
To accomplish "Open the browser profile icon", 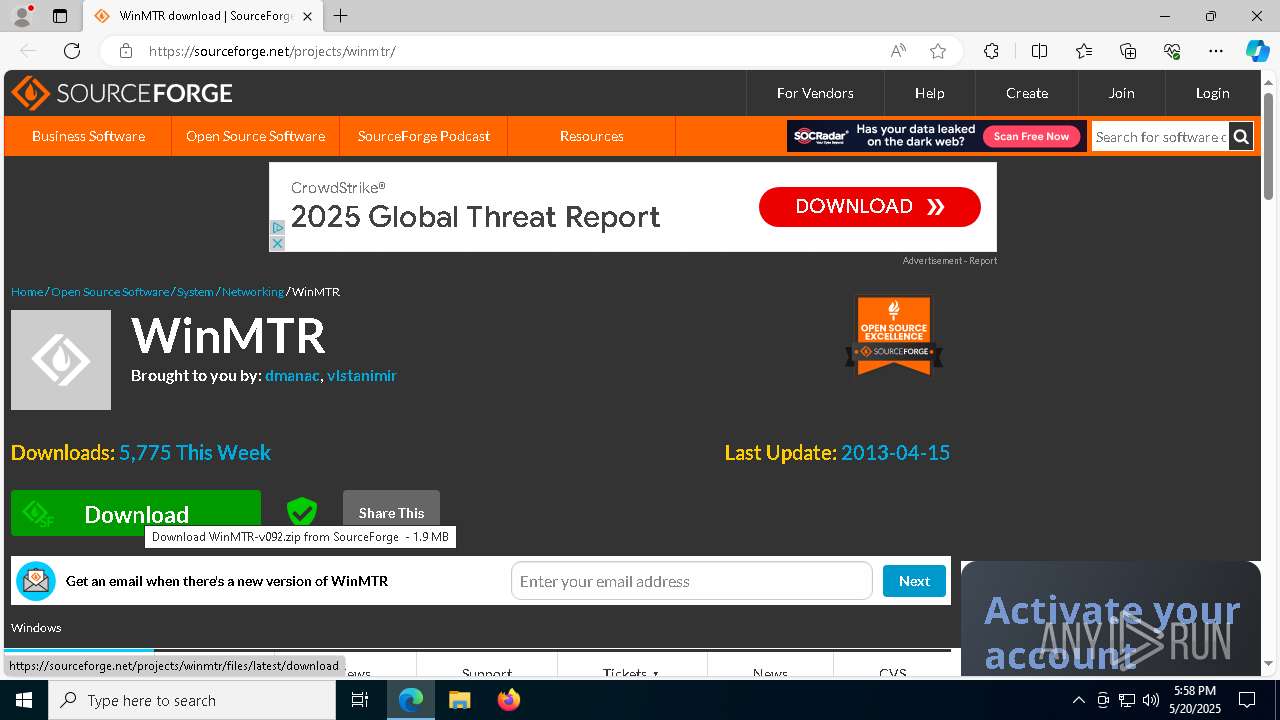I will [21, 16].
